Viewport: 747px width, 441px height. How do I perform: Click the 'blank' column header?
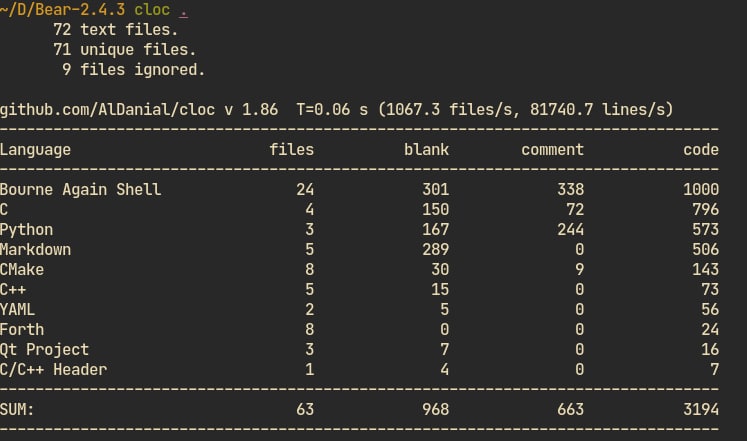point(426,150)
